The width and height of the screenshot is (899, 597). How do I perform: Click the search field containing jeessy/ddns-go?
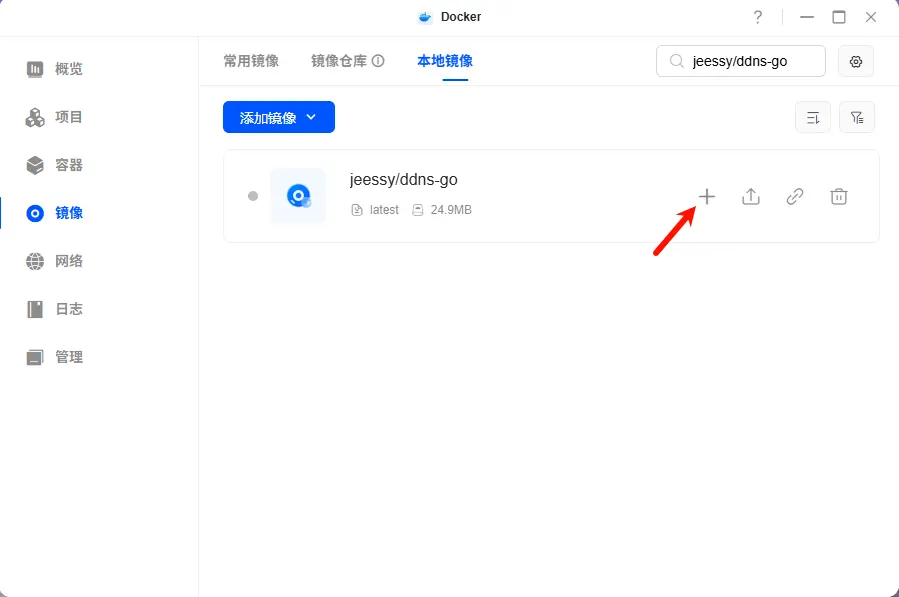point(750,61)
